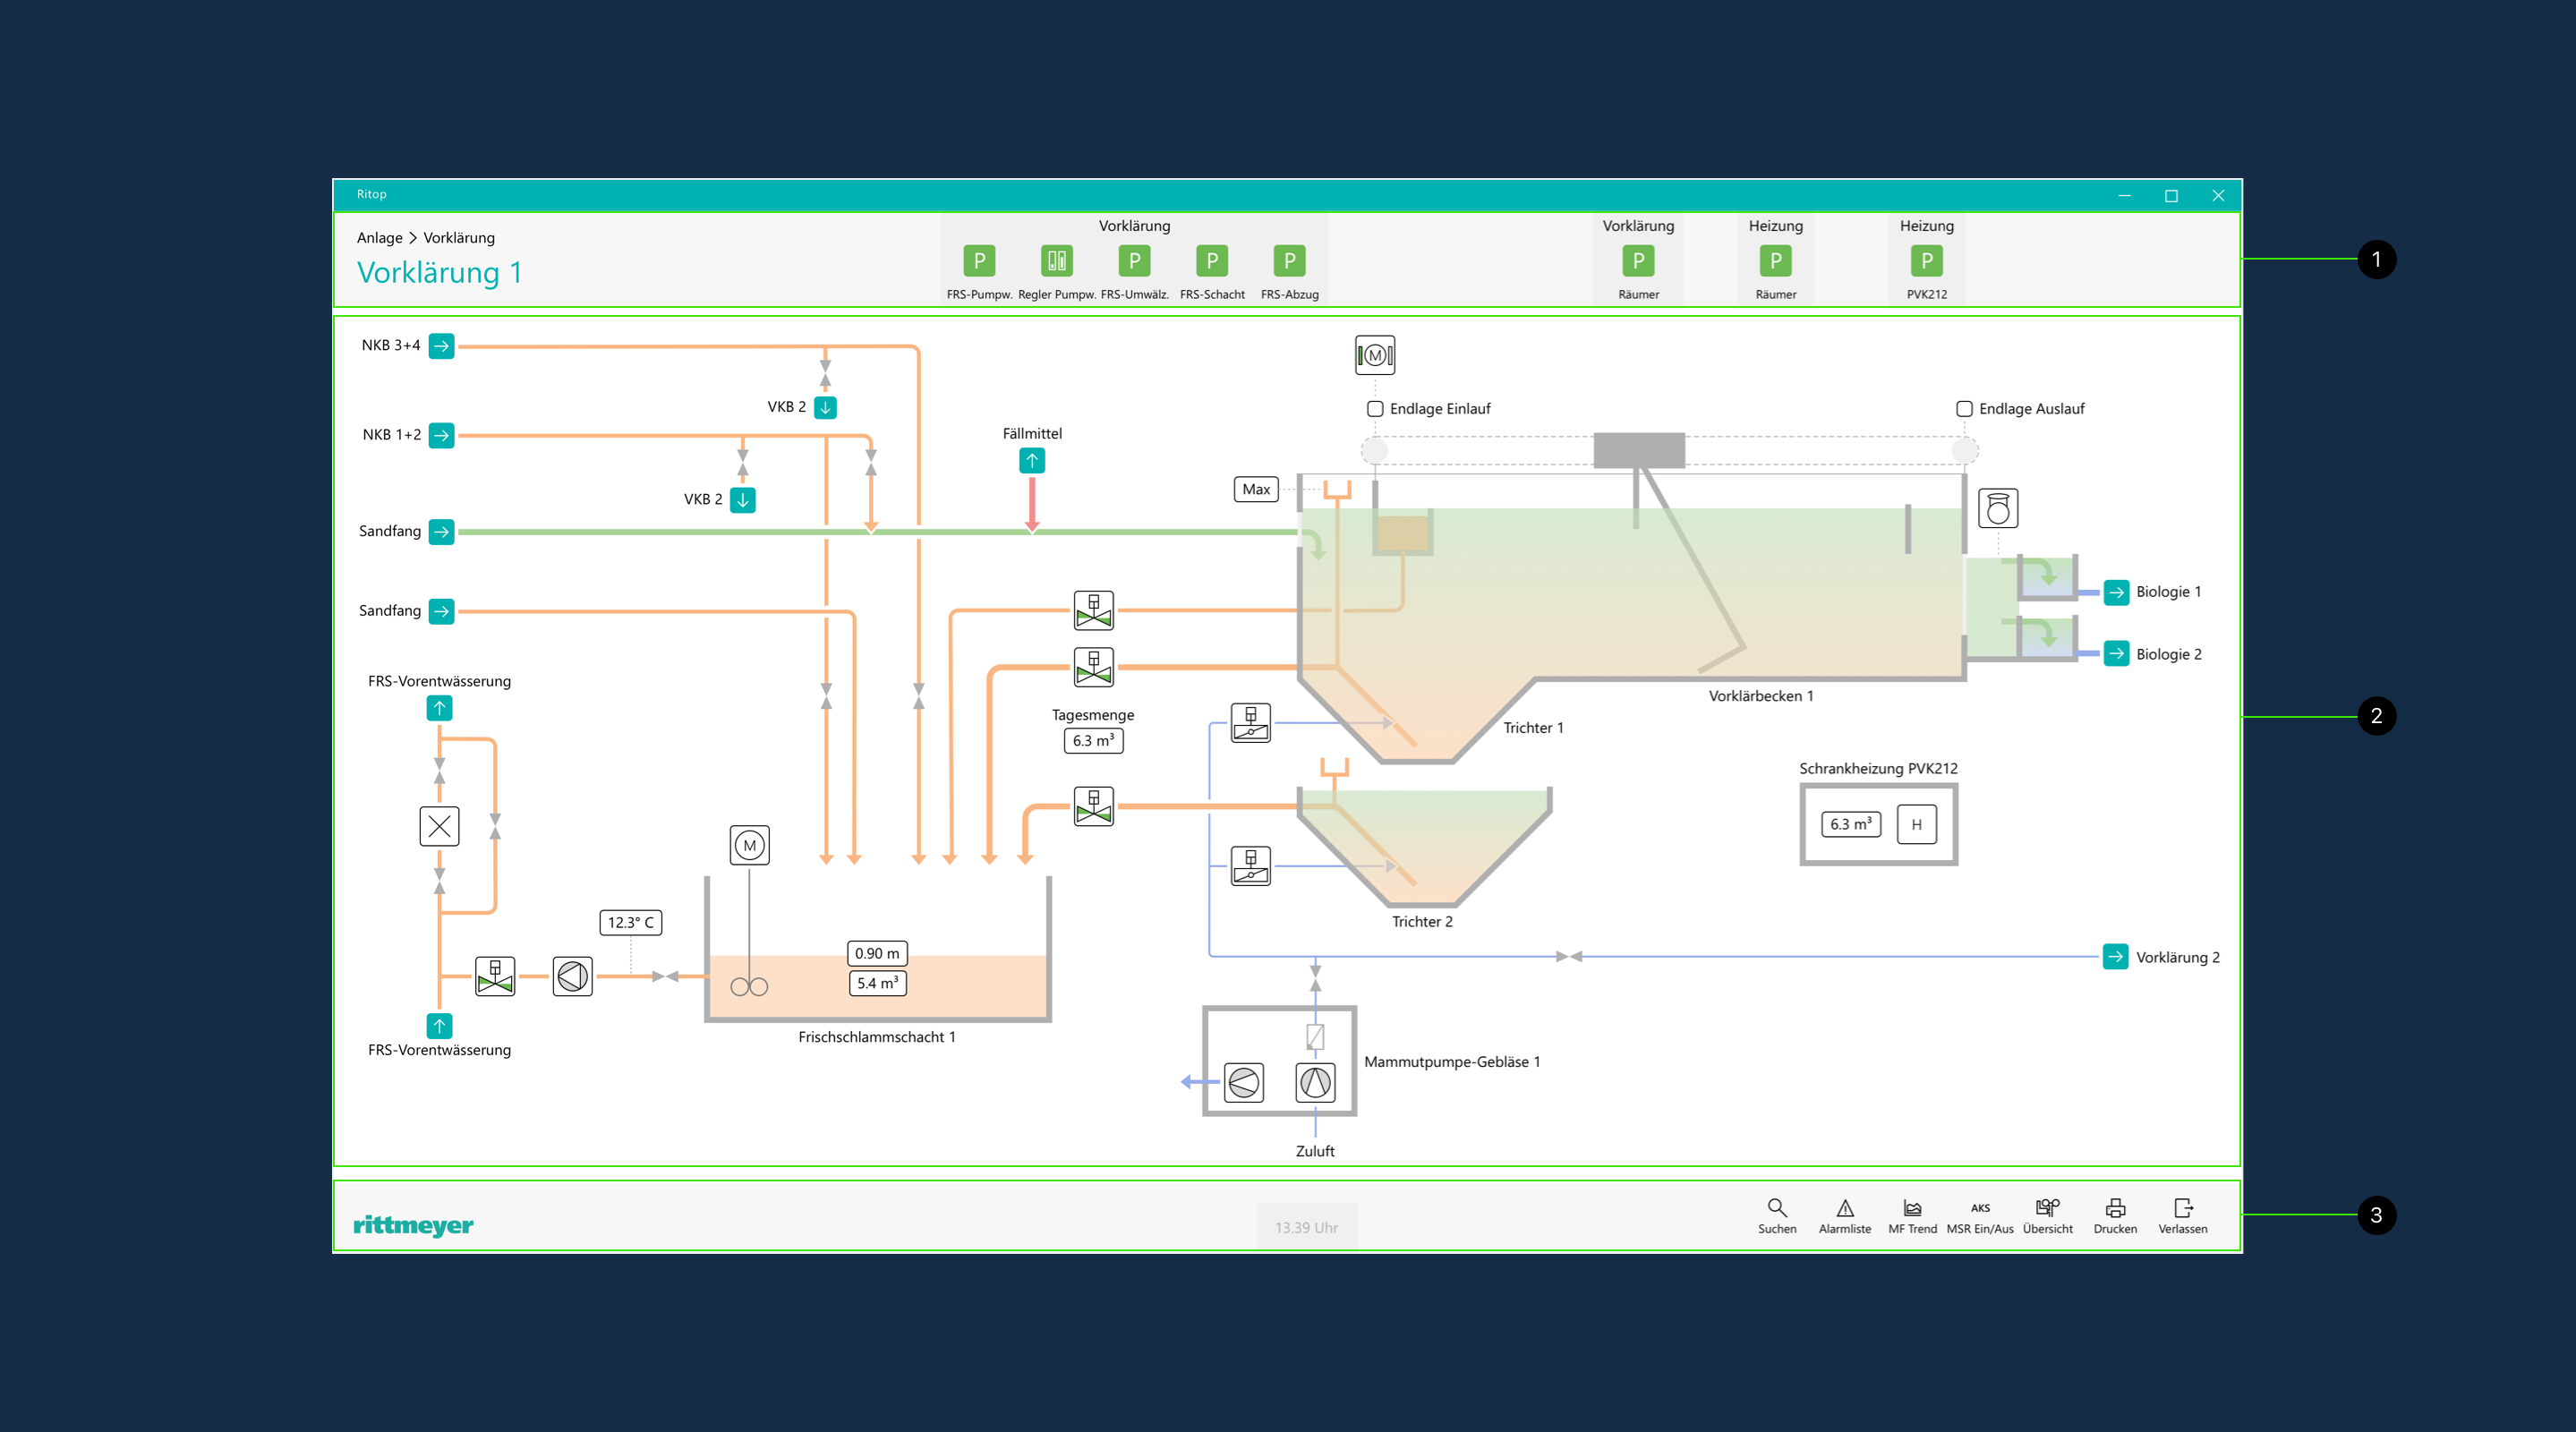Click the valve above Tagesmenge

click(1094, 667)
